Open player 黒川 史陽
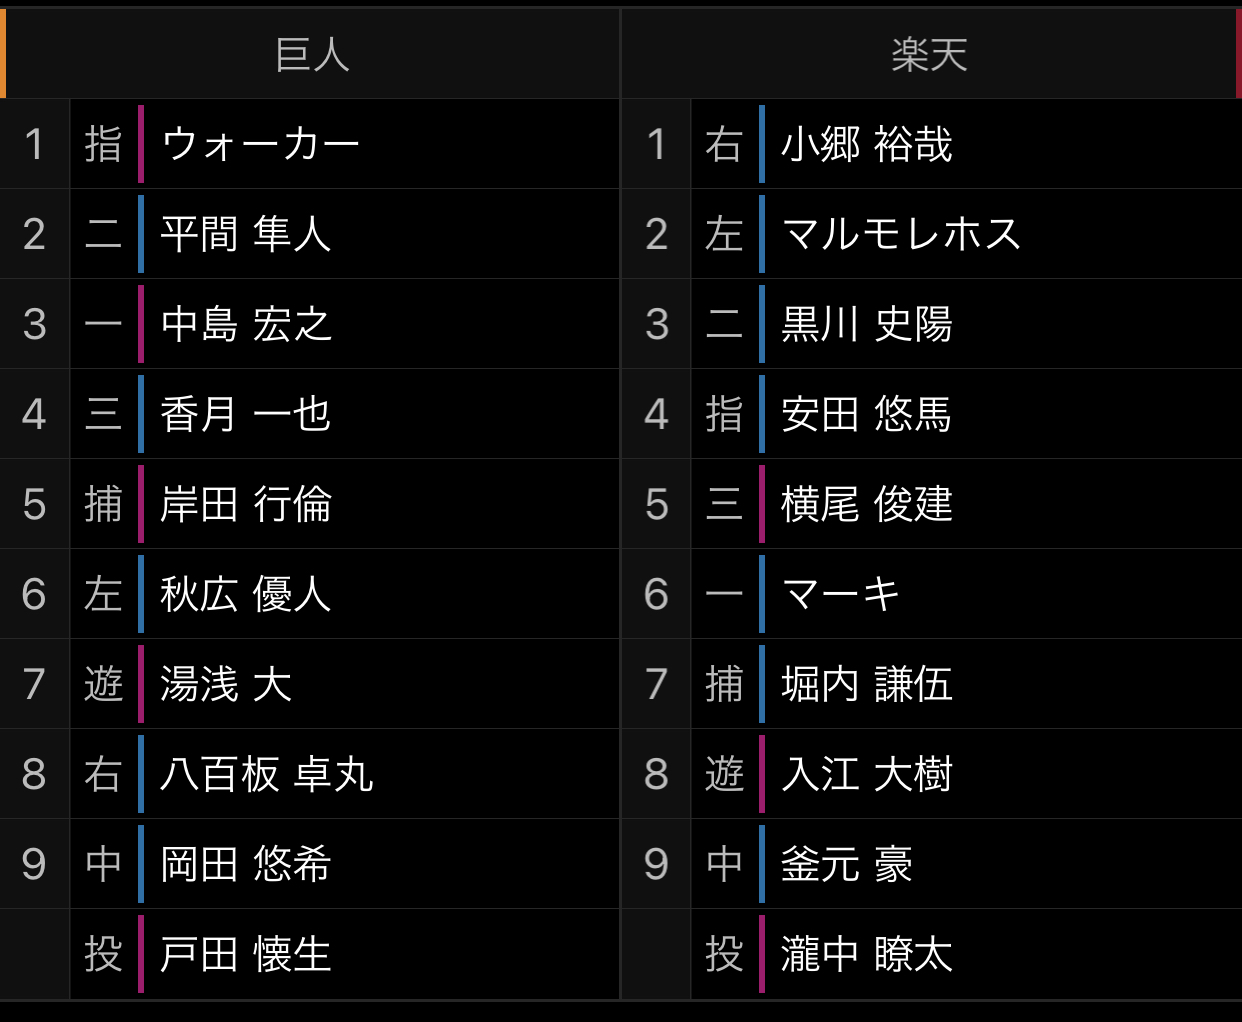 pos(867,324)
